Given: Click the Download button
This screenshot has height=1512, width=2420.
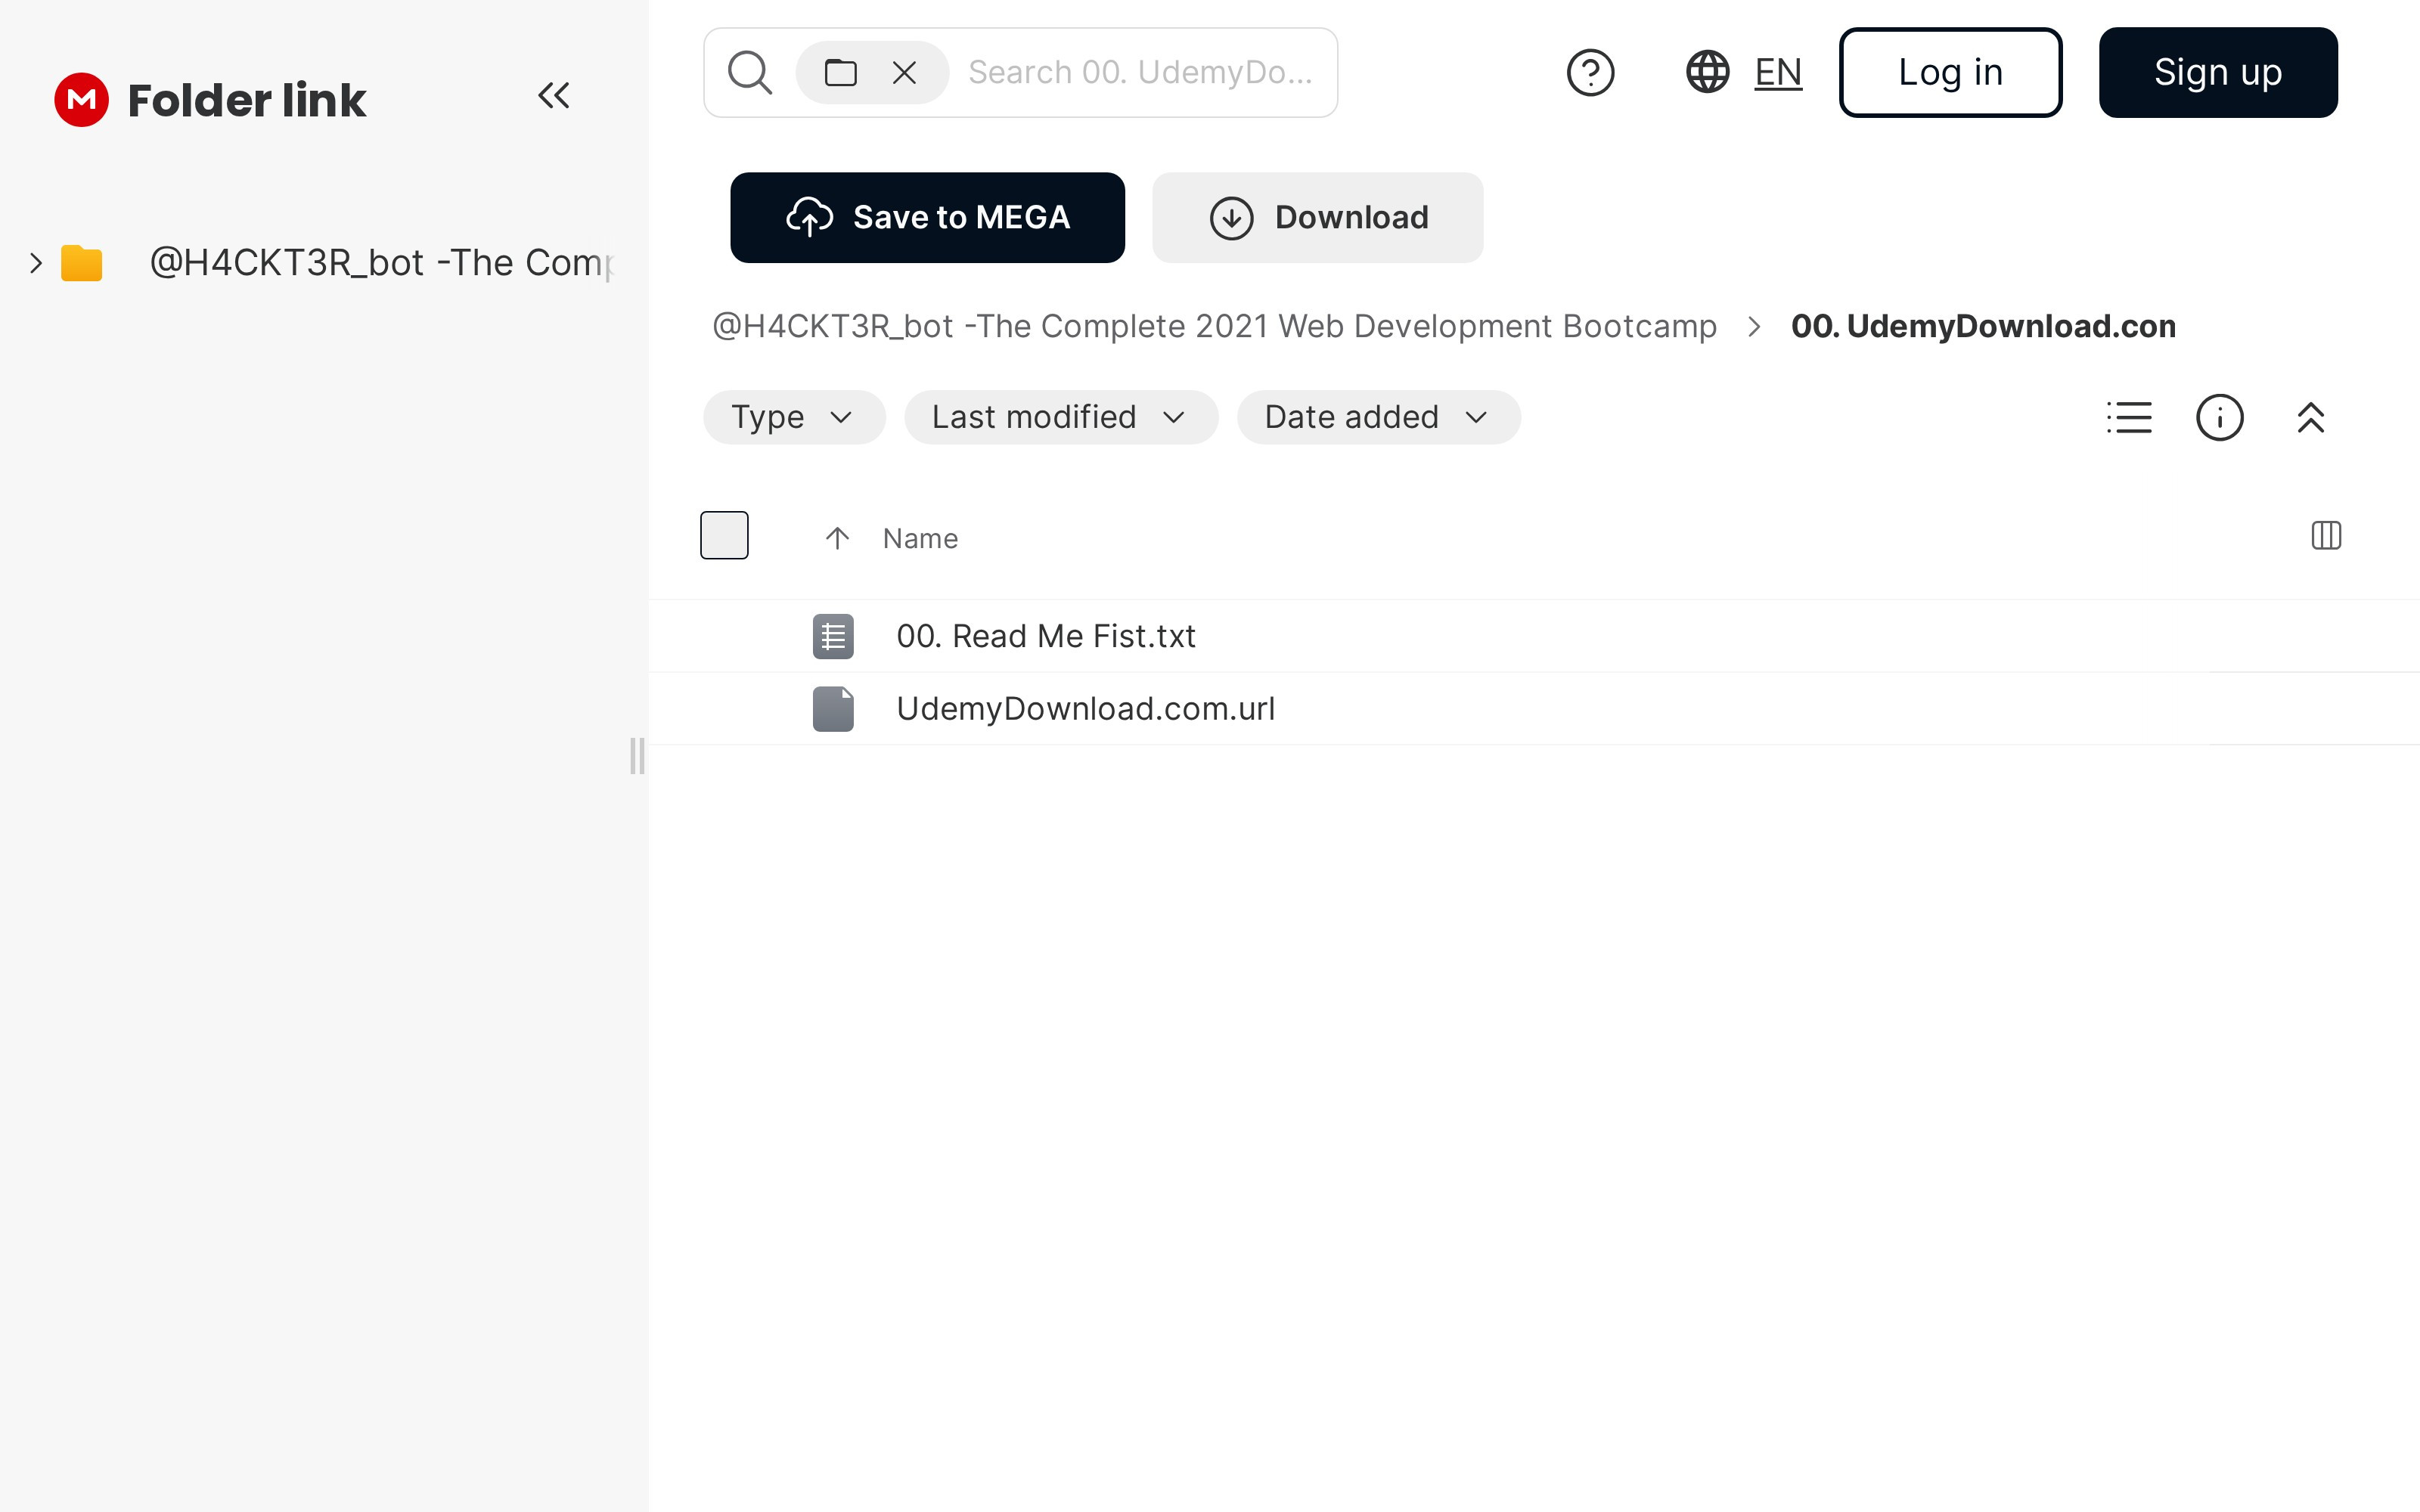Looking at the screenshot, I should pyautogui.click(x=1317, y=217).
